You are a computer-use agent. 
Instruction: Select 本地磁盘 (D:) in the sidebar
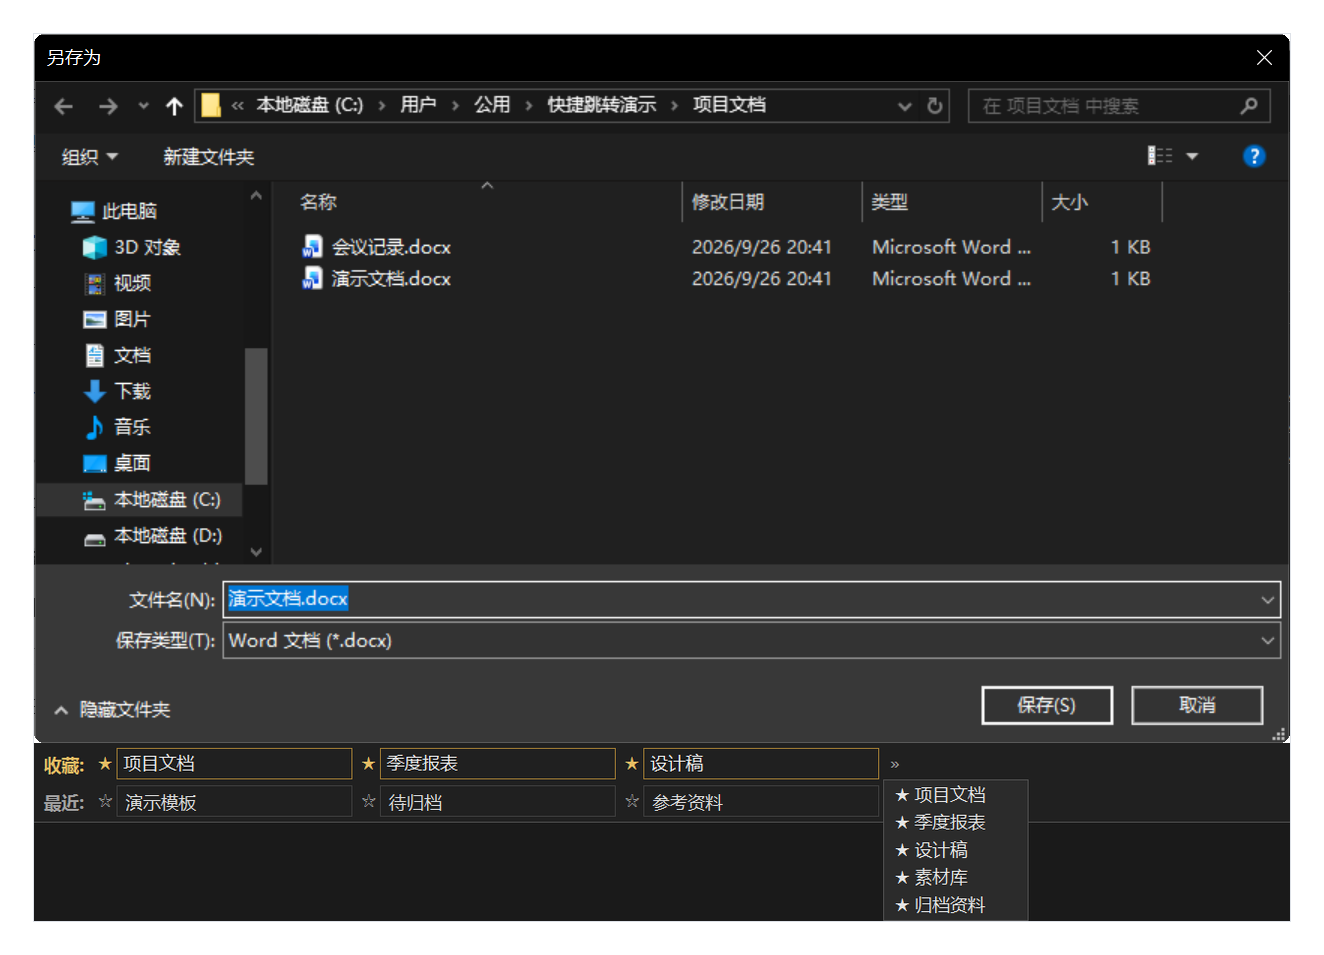point(153,536)
